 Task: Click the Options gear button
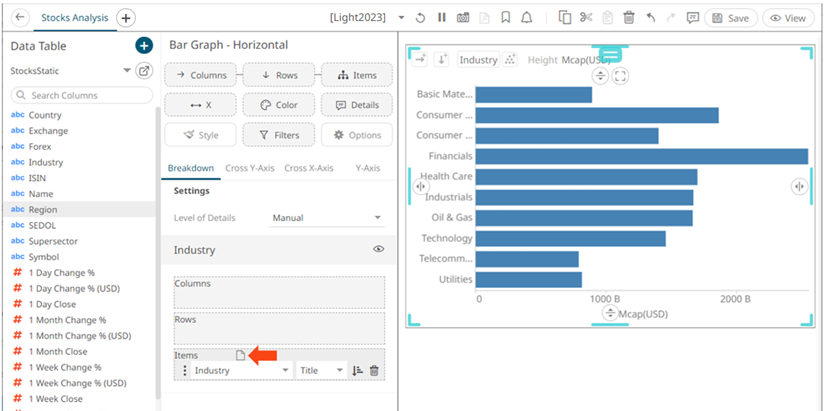(x=357, y=135)
